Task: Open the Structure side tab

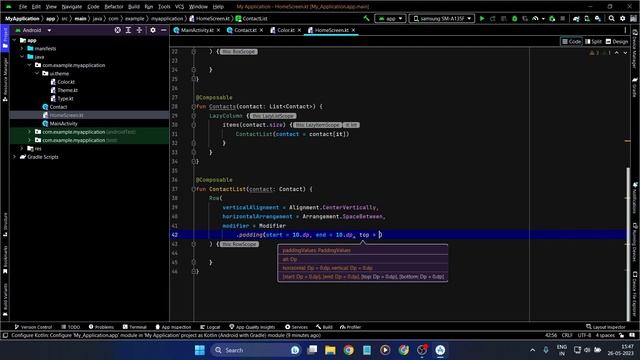Action: click(x=5, y=224)
